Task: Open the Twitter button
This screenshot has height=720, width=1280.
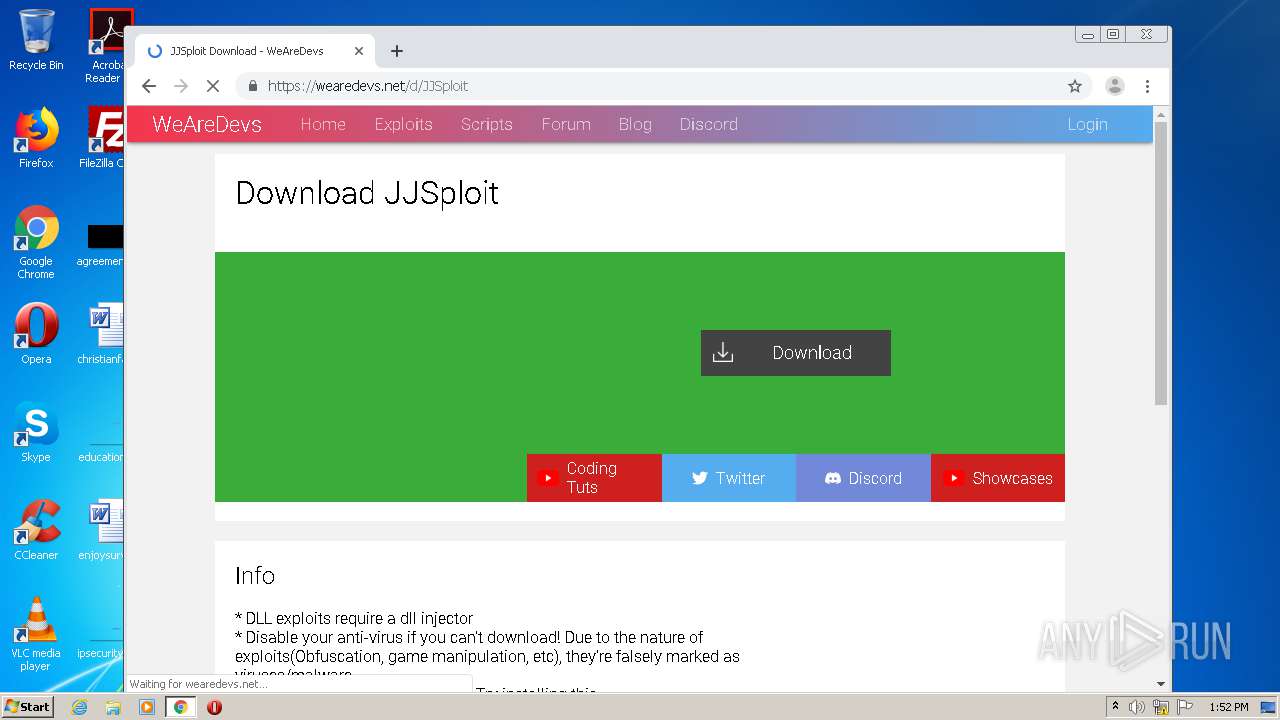Action: (x=729, y=478)
